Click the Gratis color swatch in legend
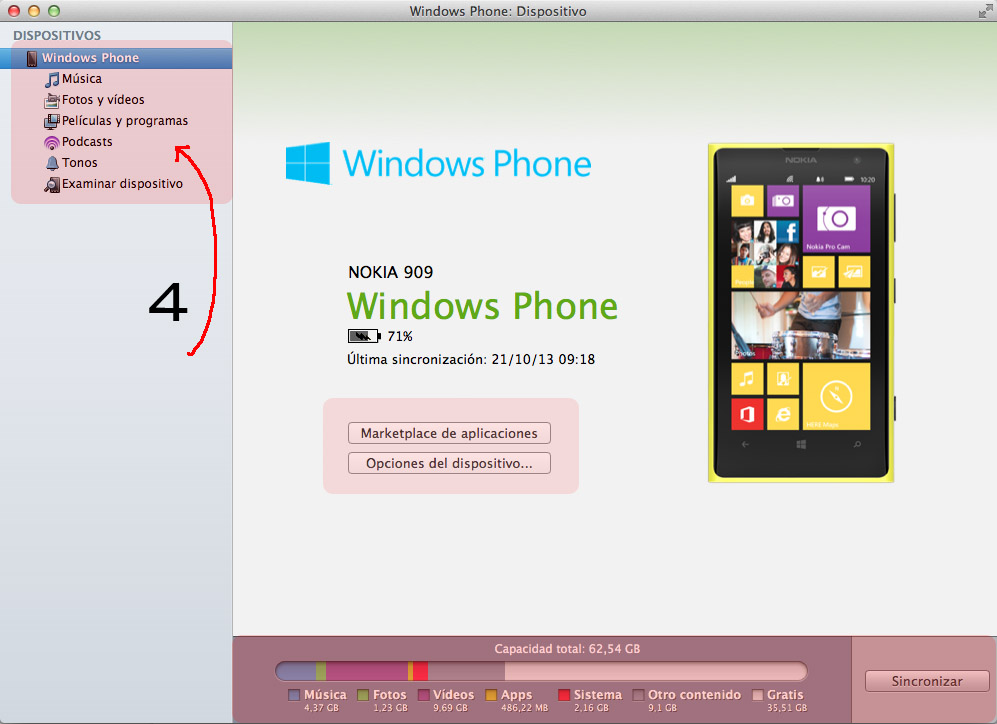The height and width of the screenshot is (724, 997). point(757,695)
